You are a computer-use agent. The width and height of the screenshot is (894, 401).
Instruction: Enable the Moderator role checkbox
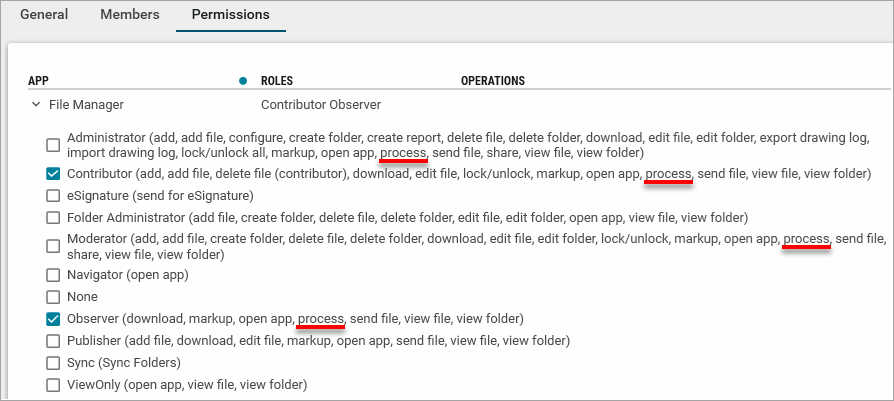coord(53,245)
